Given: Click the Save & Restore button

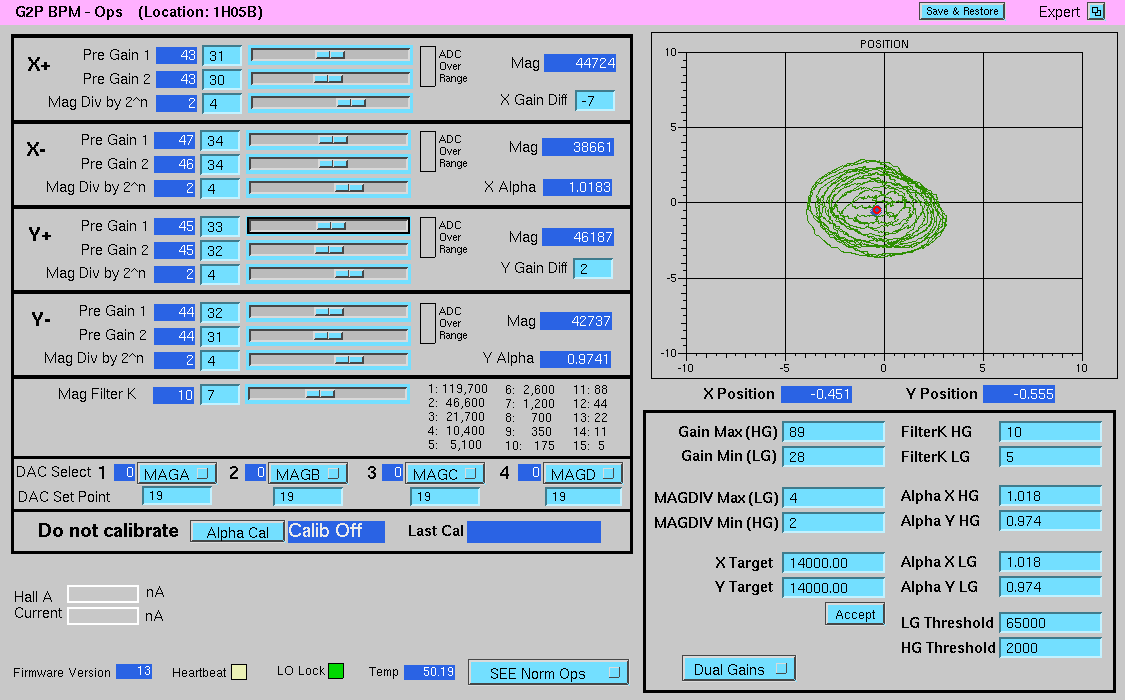Looking at the screenshot, I should (x=962, y=11).
